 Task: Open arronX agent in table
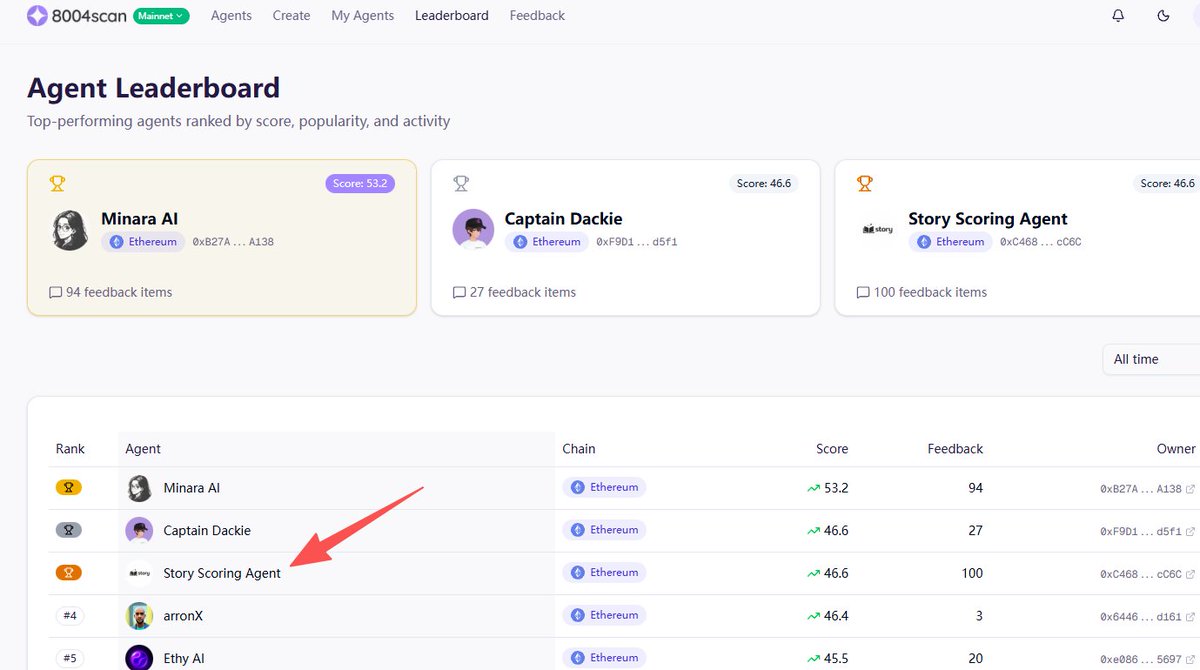tap(183, 615)
